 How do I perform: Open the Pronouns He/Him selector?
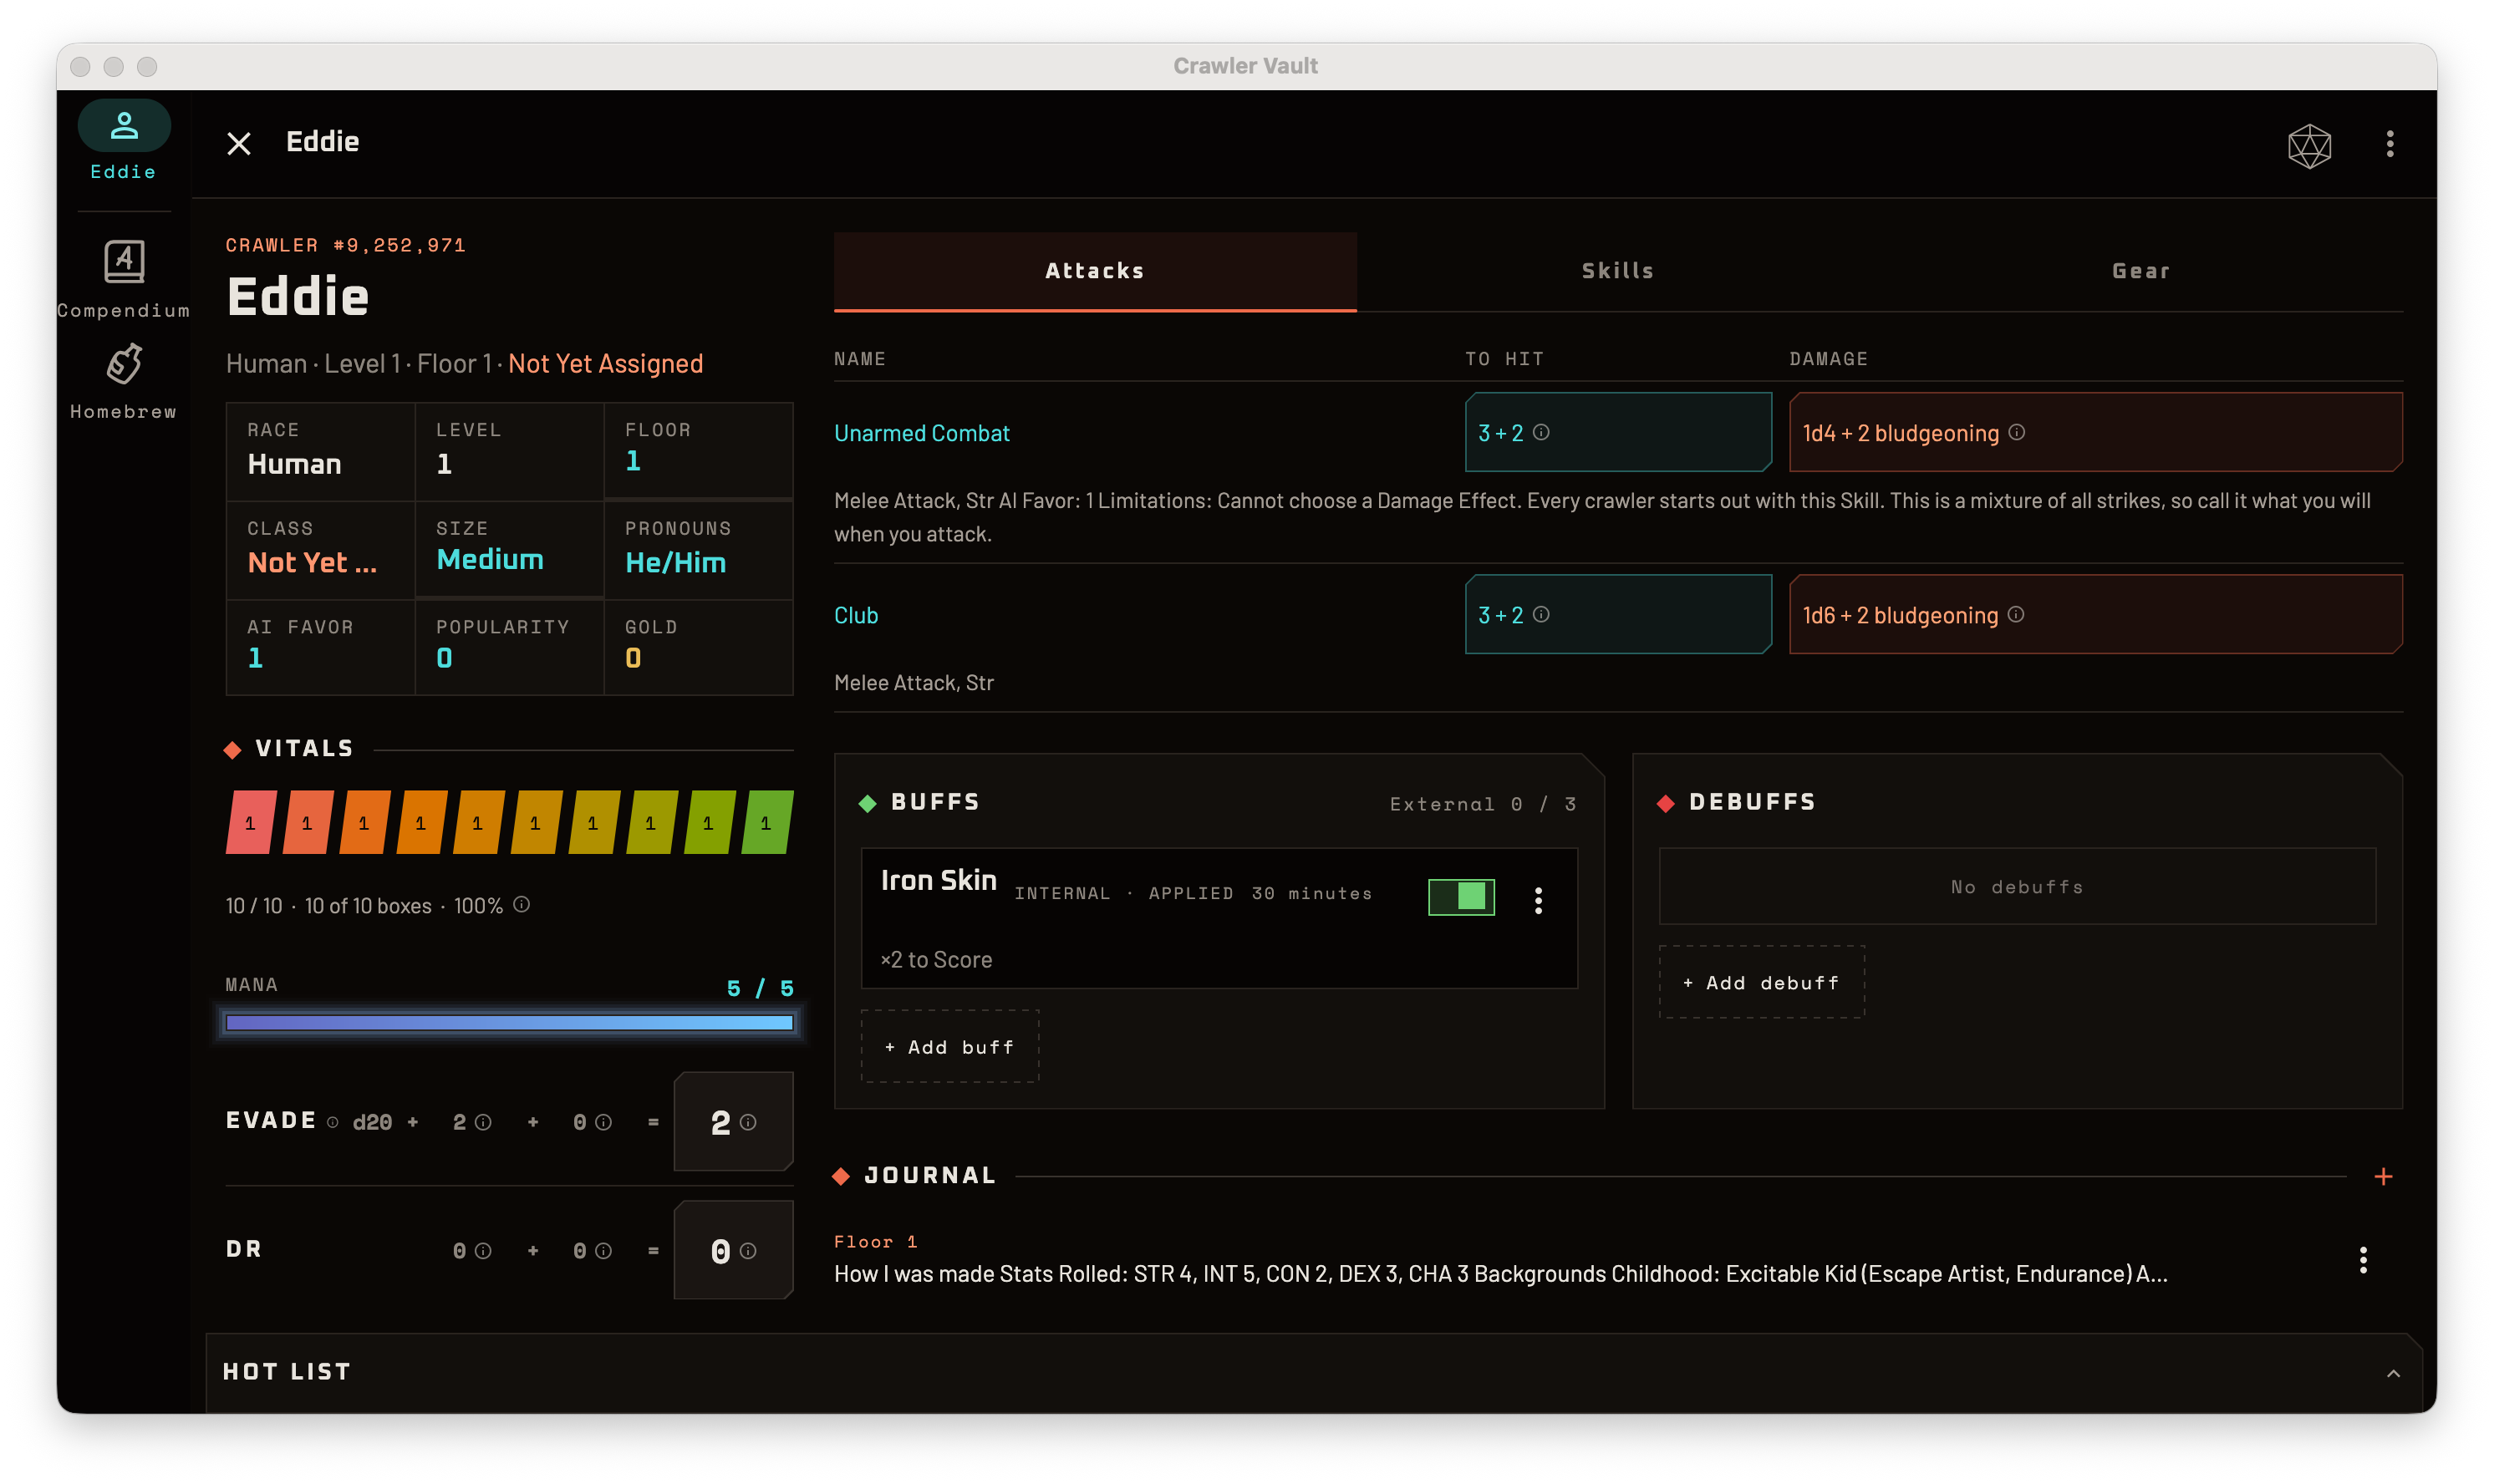[x=697, y=549]
